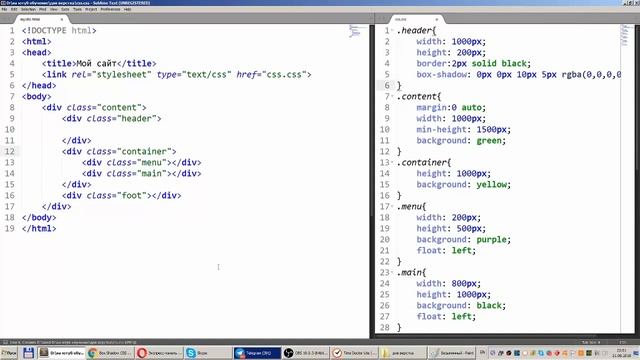The width and height of the screenshot is (640, 360).
Task: Change Tab Size in status bar
Action: click(x=591, y=342)
